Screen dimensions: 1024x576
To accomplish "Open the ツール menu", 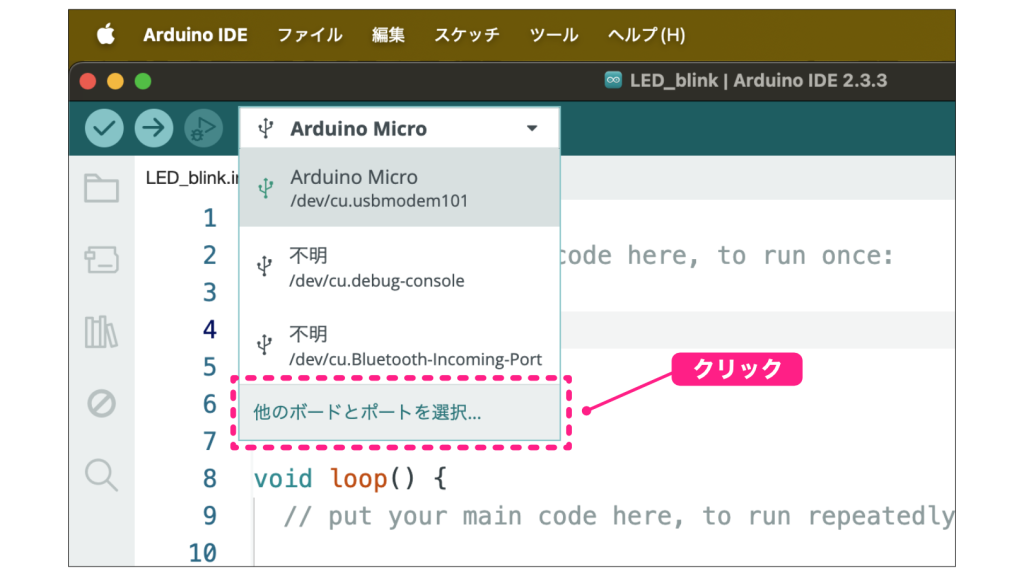I will [x=554, y=35].
